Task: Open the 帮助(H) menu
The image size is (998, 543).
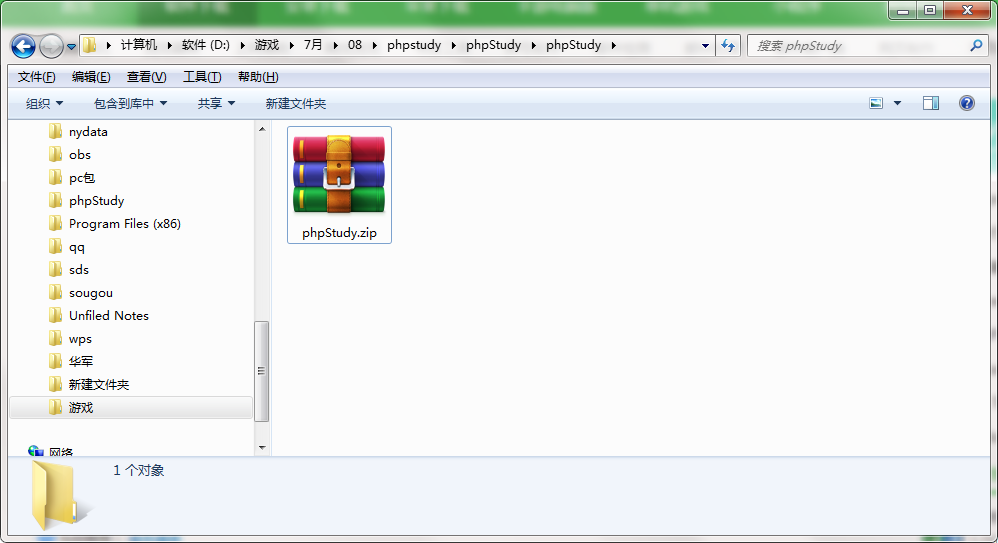Action: click(258, 77)
